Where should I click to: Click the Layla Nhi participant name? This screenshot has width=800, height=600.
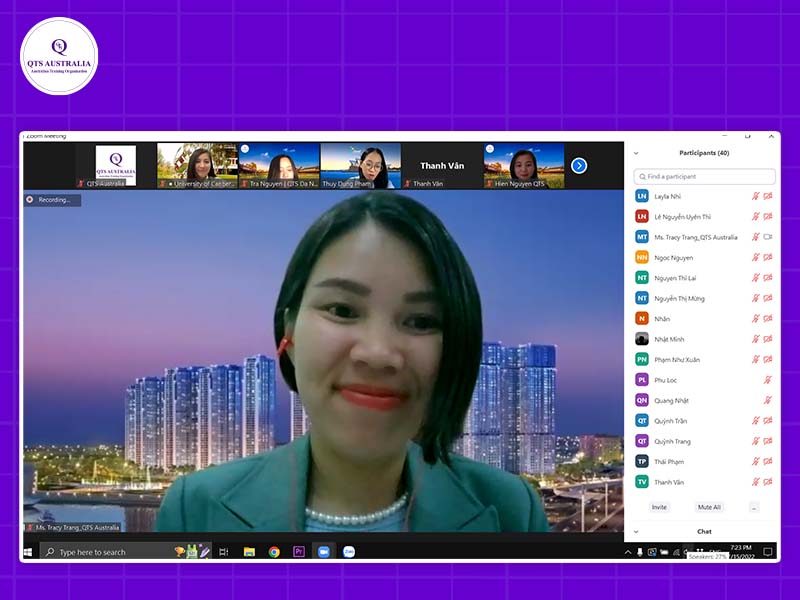pos(667,196)
